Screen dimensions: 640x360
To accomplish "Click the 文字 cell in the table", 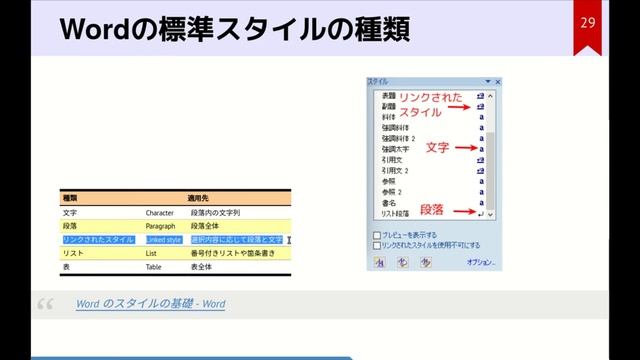I will click(70, 213).
